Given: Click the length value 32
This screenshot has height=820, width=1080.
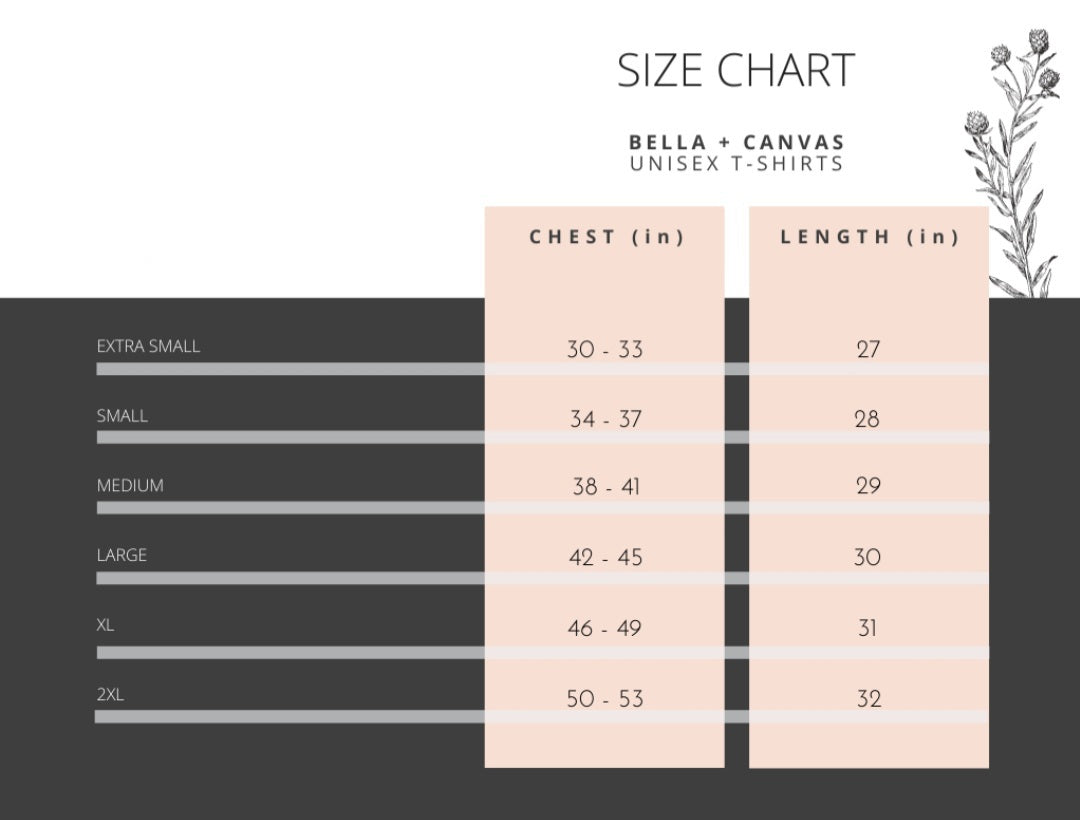Looking at the screenshot, I should pyautogui.click(x=868, y=699).
